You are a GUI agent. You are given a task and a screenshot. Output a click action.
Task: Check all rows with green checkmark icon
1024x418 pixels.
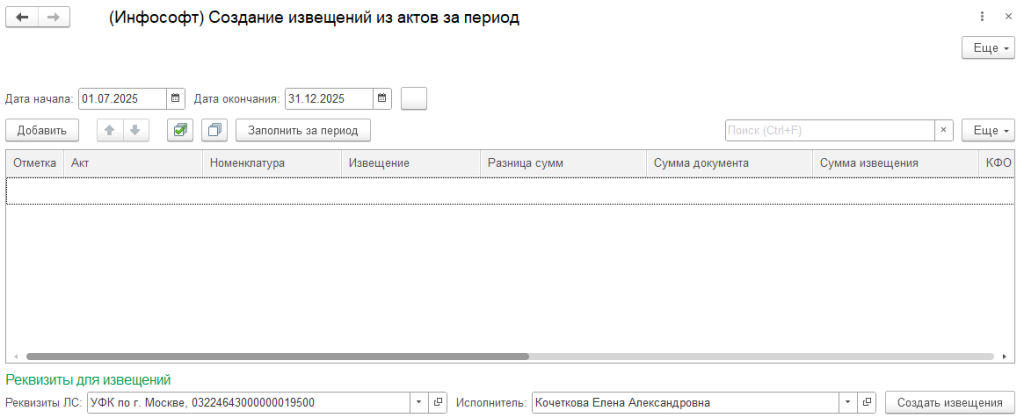point(180,130)
